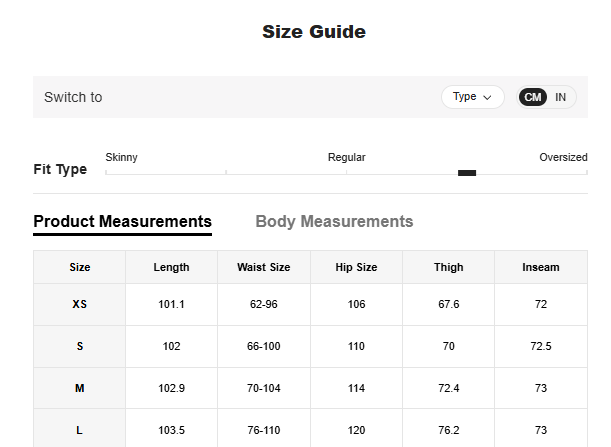Click the Inseam column header
This screenshot has height=447, width=611.
541,267
